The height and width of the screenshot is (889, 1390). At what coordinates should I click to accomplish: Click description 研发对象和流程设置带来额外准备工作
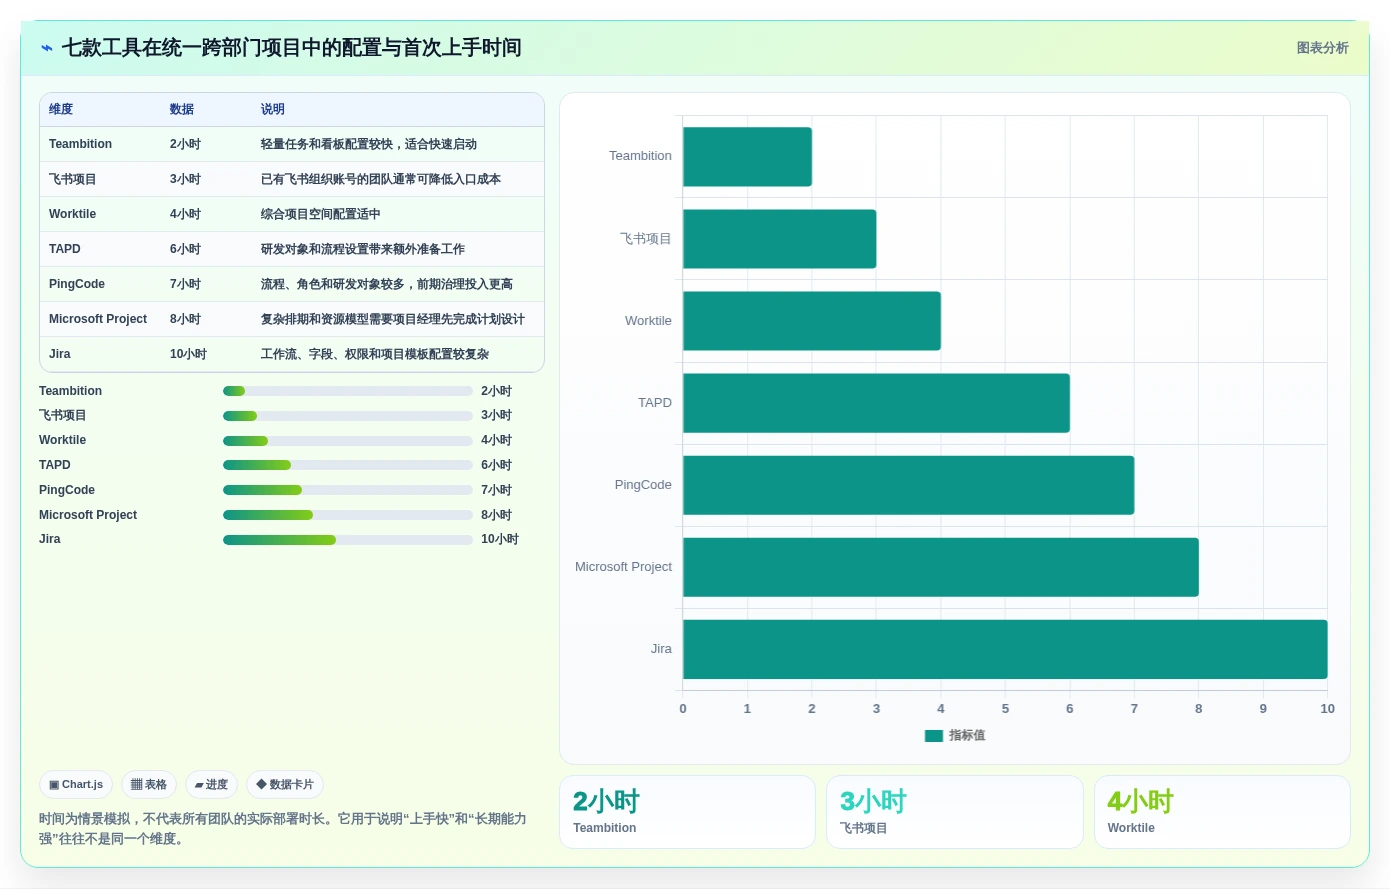coord(363,249)
